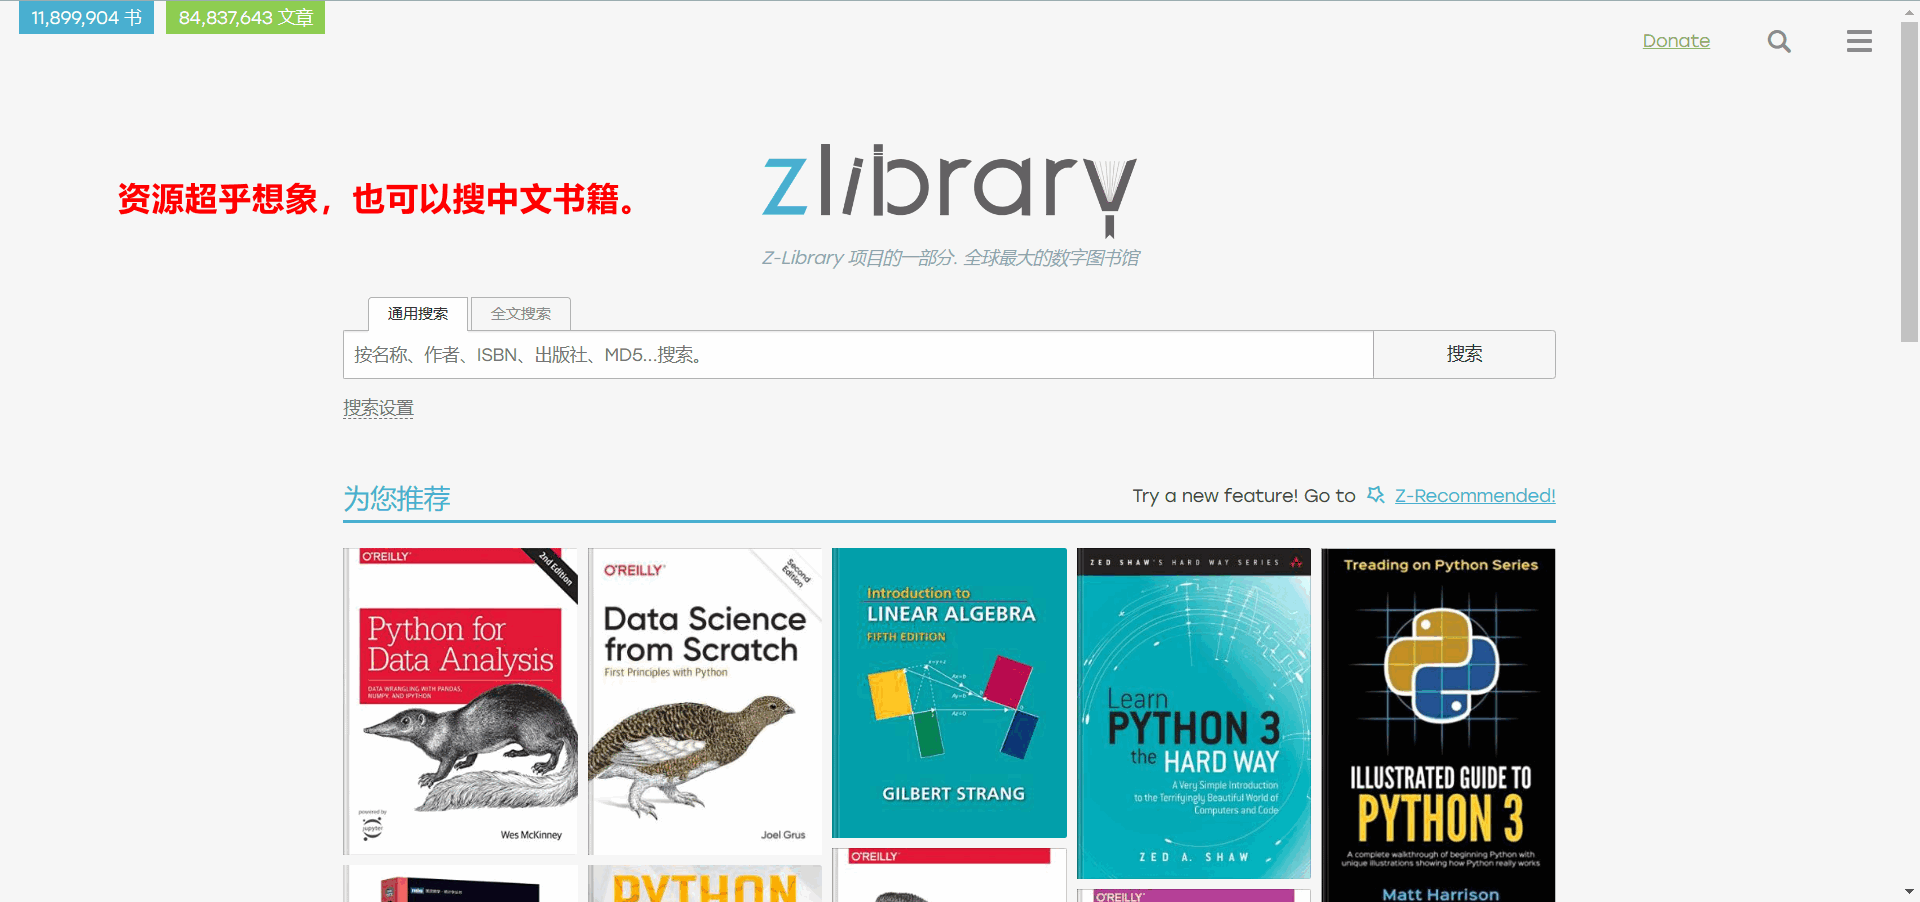The width and height of the screenshot is (1920, 902).
Task: Focus the book search input field
Action: tap(858, 355)
